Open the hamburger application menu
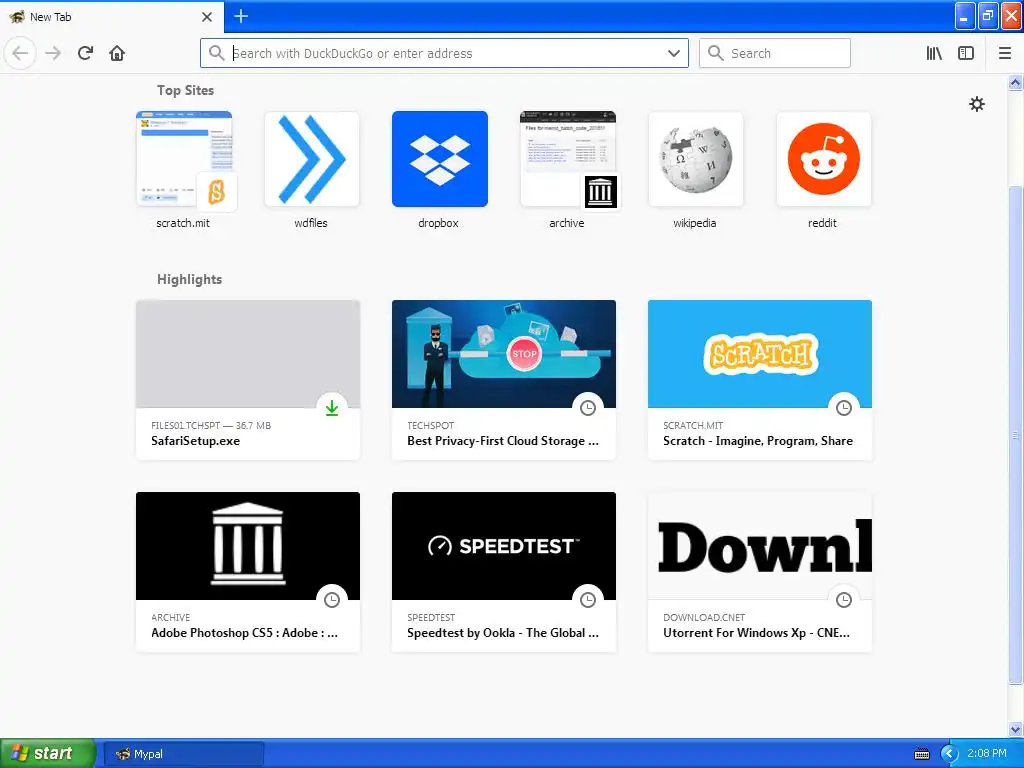Screen dimensions: 1024x768 (1004, 53)
